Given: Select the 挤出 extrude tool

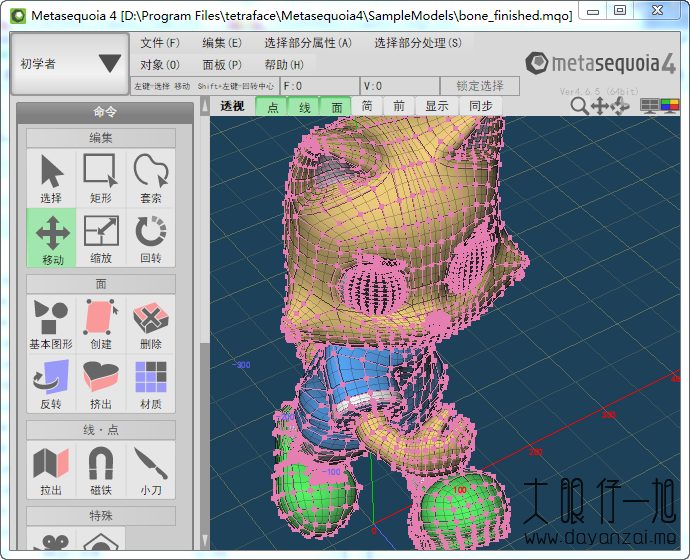Looking at the screenshot, I should [101, 384].
